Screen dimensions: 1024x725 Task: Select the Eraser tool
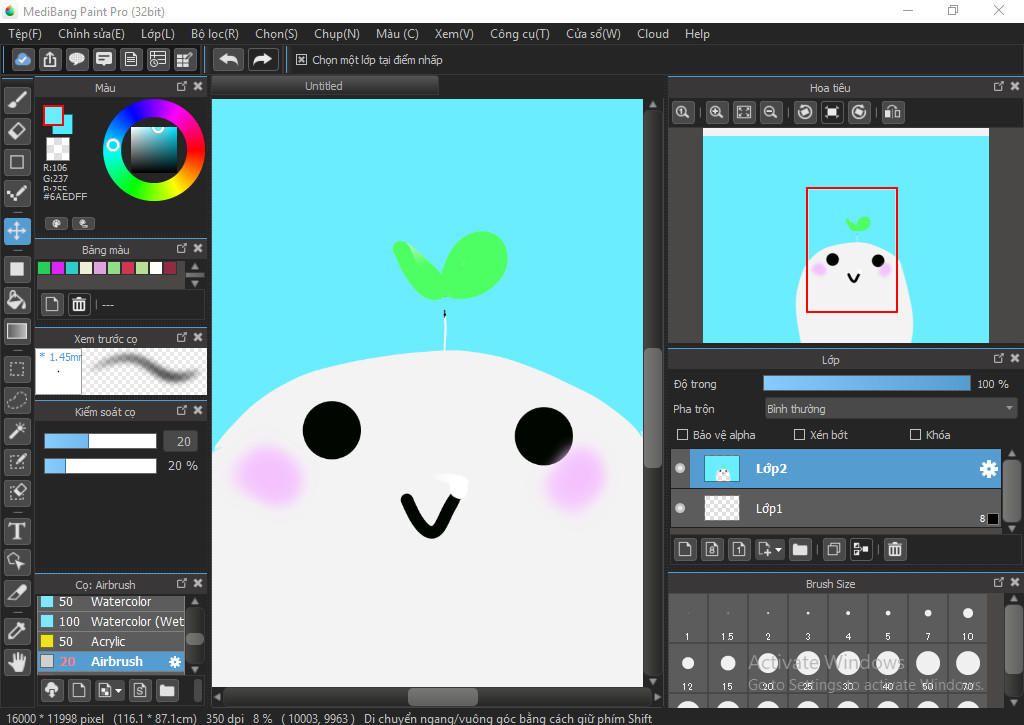pyautogui.click(x=17, y=131)
